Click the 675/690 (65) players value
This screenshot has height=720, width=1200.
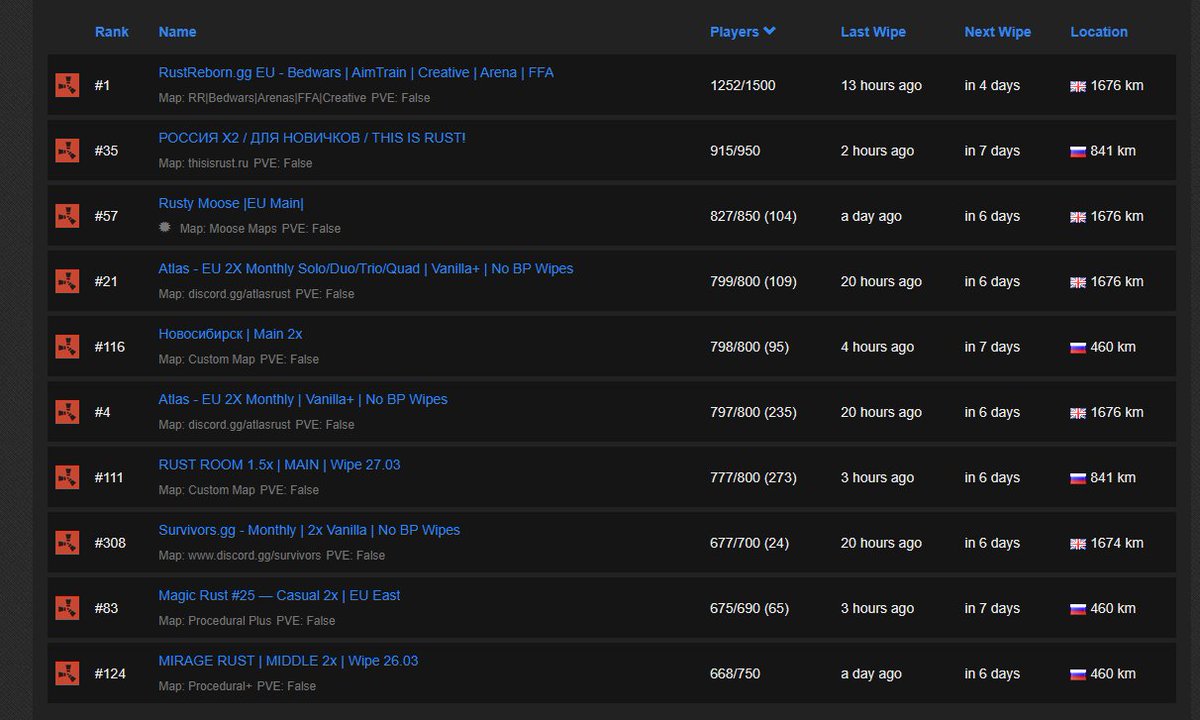[x=749, y=608]
